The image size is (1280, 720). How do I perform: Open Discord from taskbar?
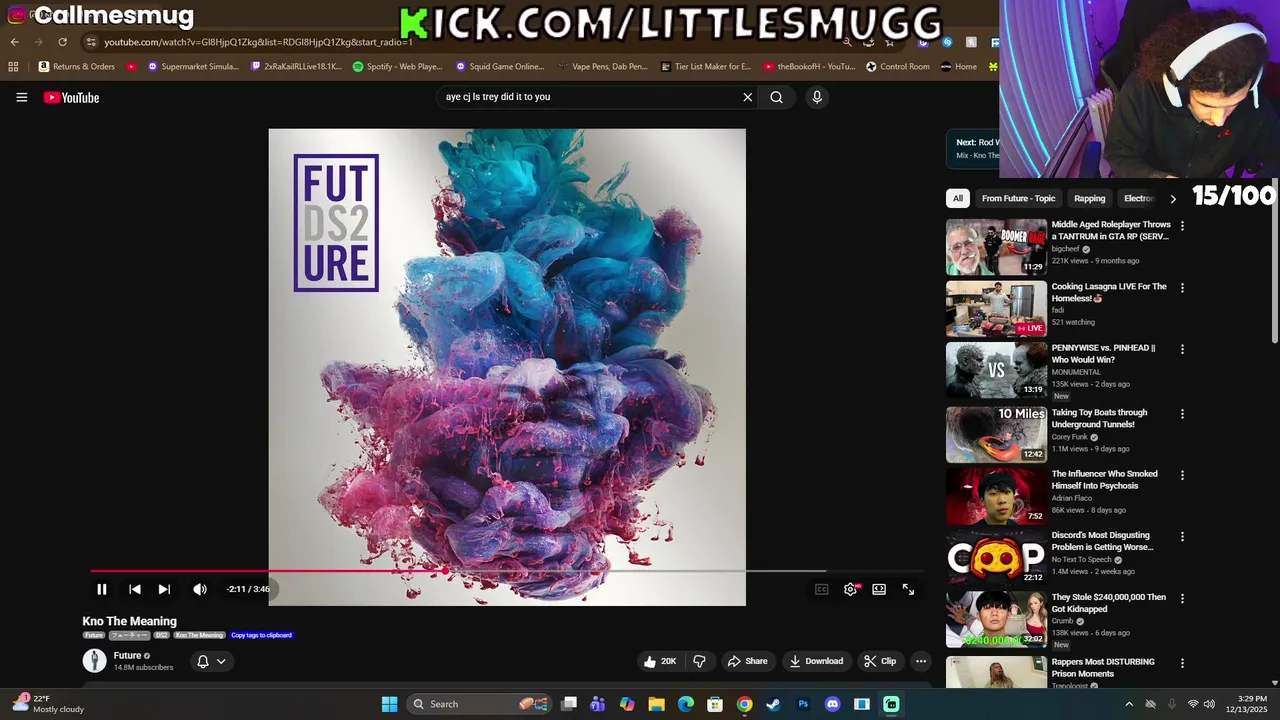[832, 704]
